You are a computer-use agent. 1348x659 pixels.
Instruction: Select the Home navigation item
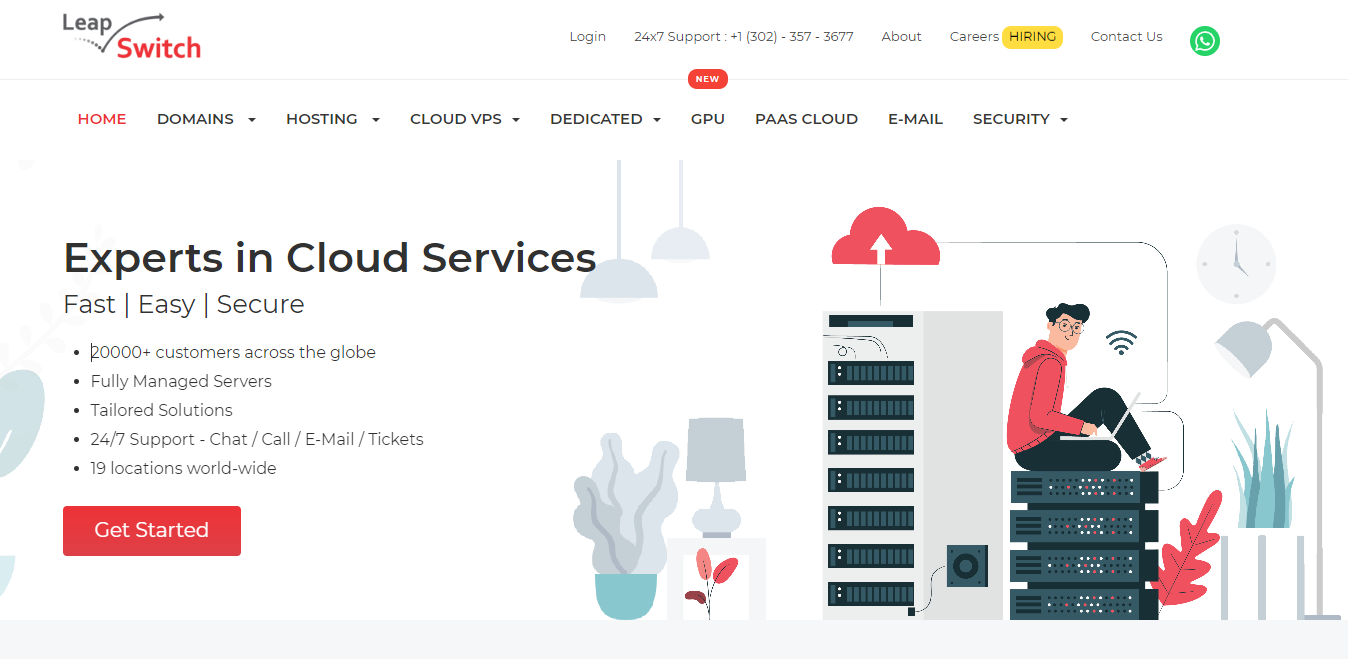click(102, 119)
